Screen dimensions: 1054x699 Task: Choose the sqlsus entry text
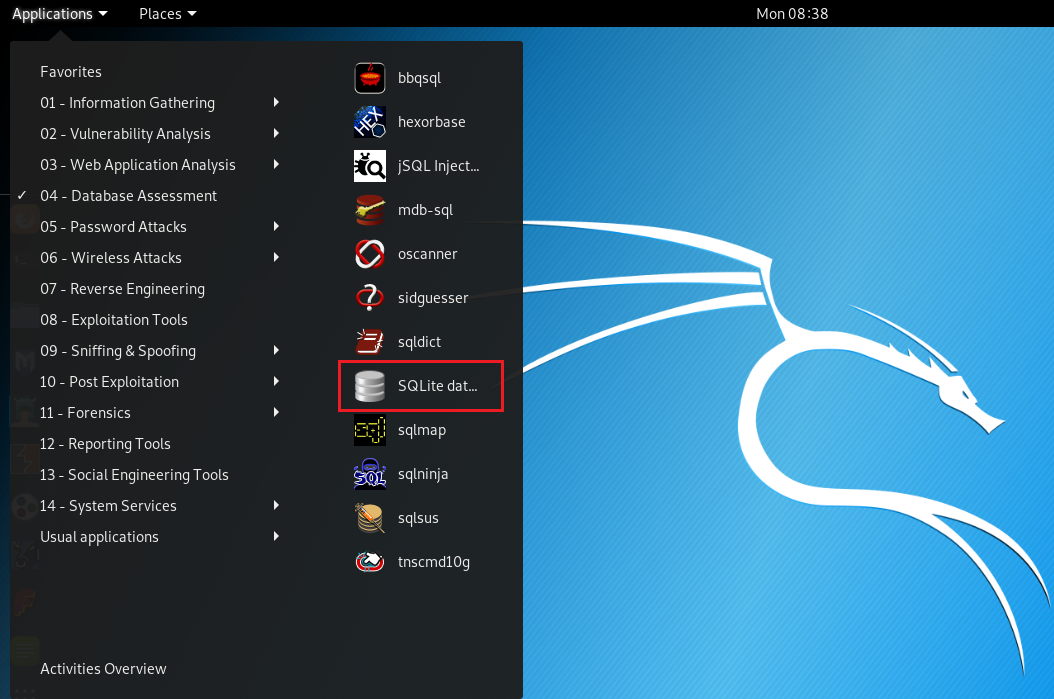point(418,518)
